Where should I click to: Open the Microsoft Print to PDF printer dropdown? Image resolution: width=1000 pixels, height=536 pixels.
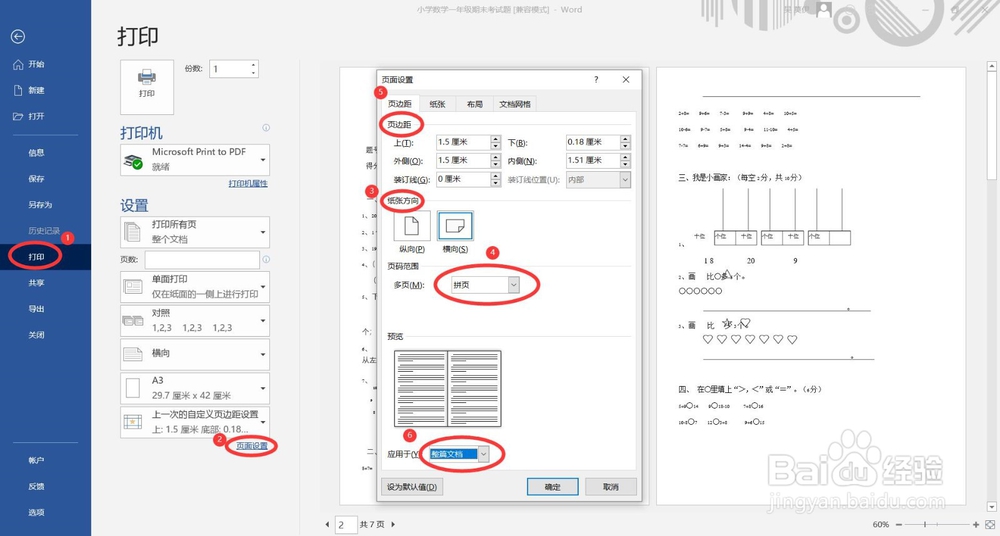click(x=195, y=160)
